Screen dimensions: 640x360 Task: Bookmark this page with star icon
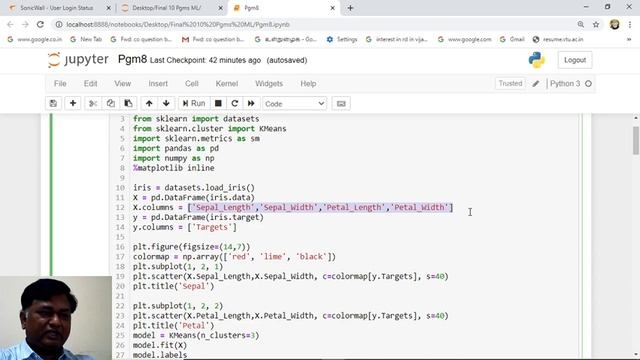pyautogui.click(x=596, y=24)
